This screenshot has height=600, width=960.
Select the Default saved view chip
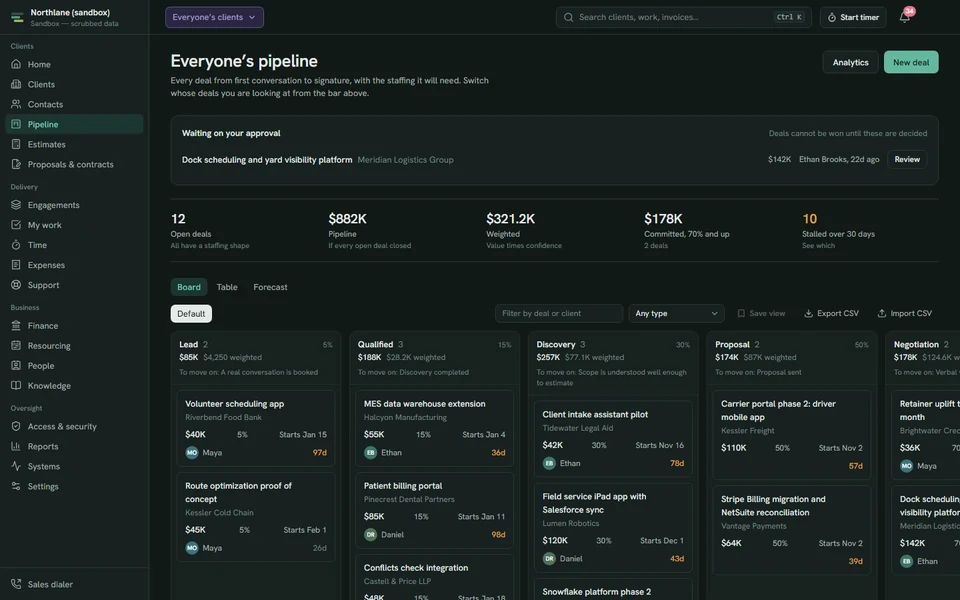click(x=191, y=313)
